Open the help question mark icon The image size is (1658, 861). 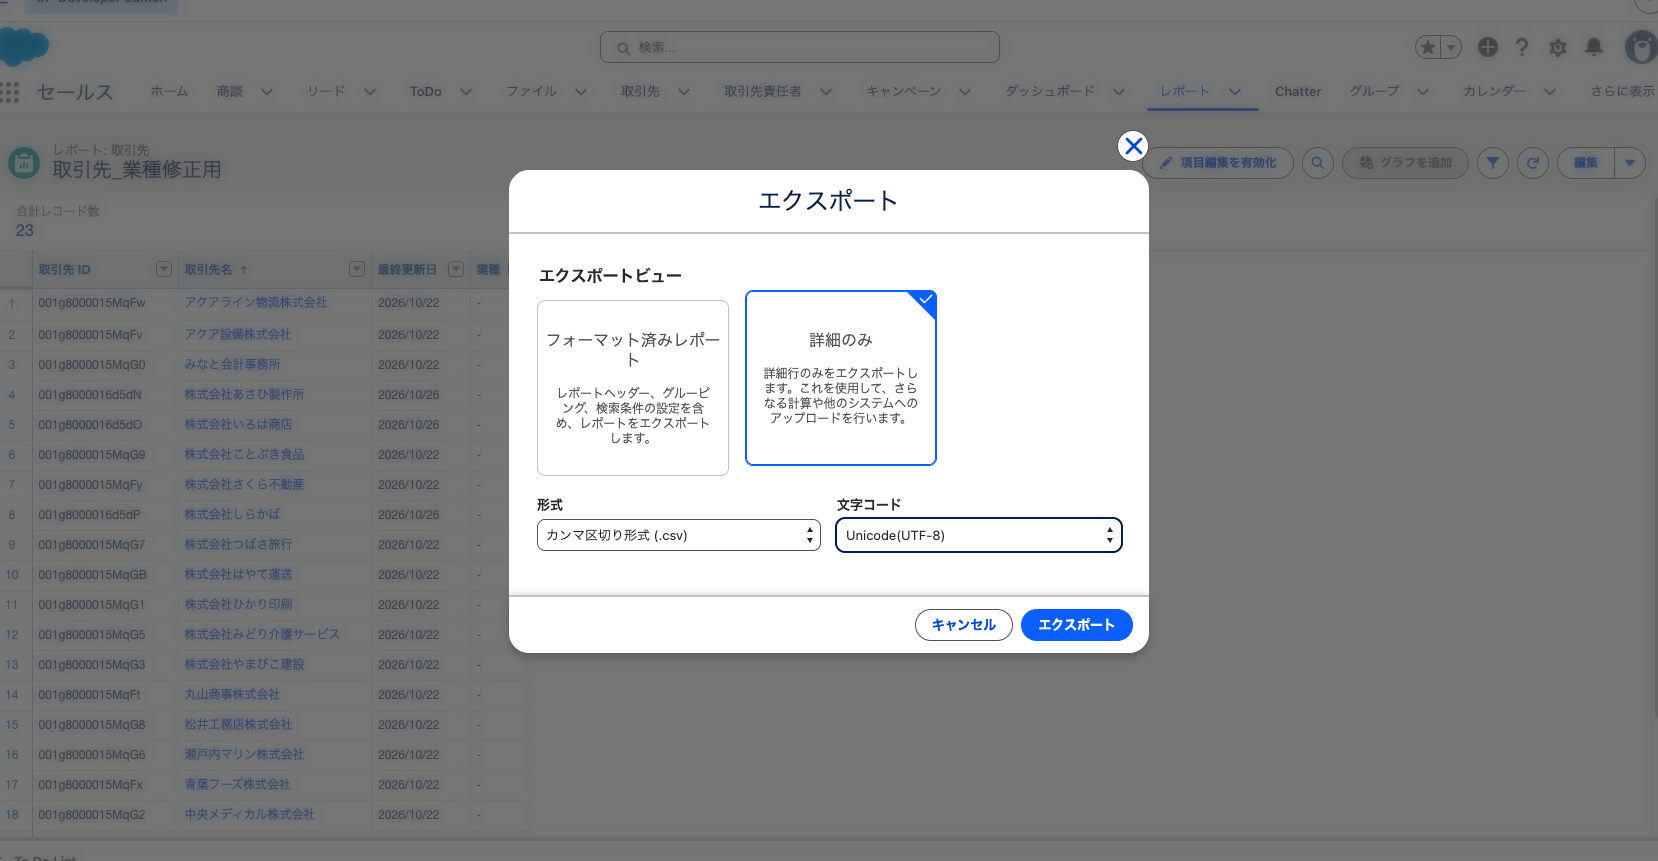tap(1522, 47)
